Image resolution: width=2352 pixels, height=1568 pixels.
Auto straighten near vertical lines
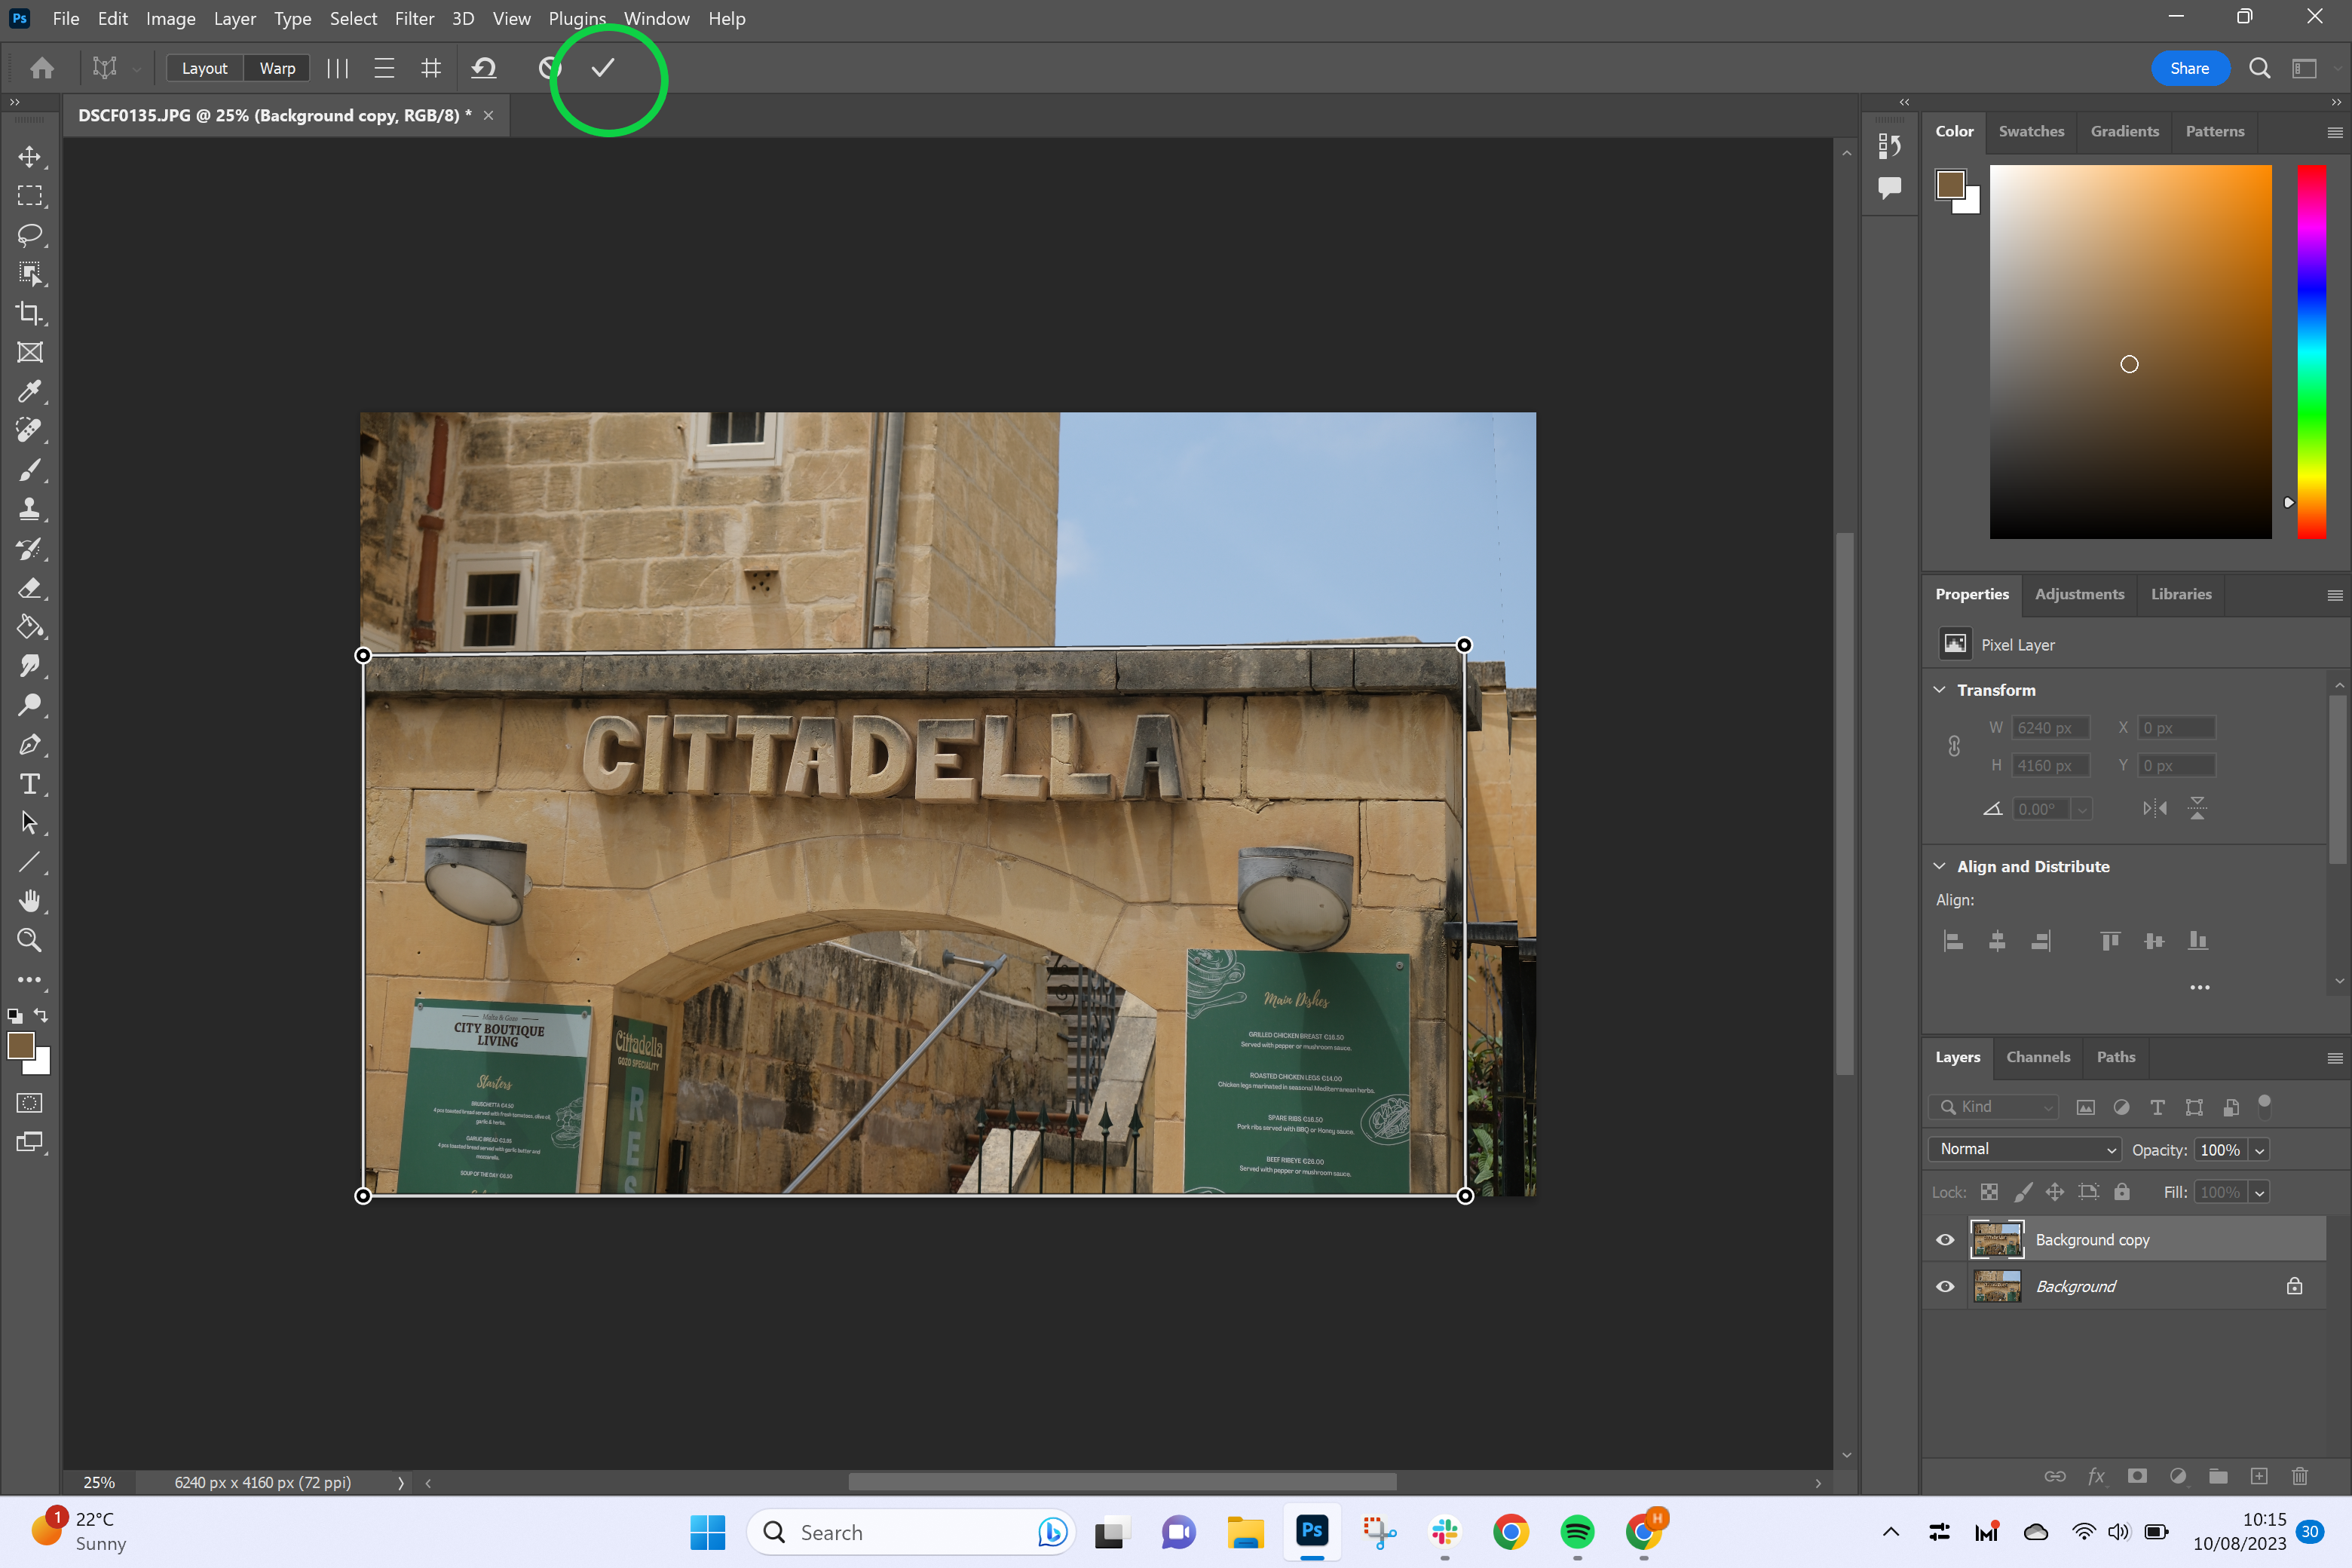coord(338,68)
